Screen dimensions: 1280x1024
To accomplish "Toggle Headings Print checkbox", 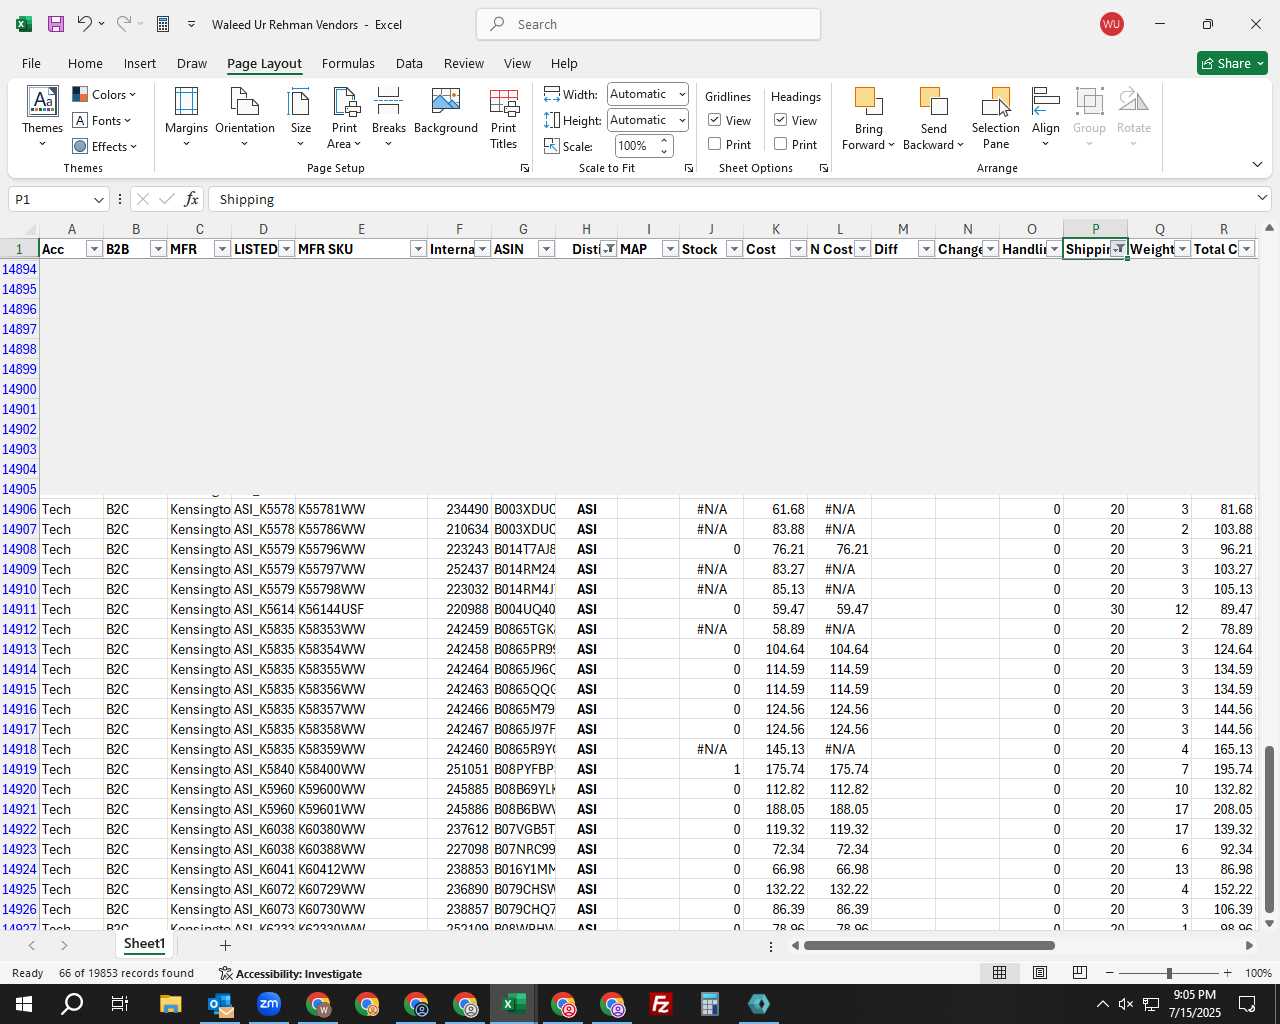I will point(781,144).
